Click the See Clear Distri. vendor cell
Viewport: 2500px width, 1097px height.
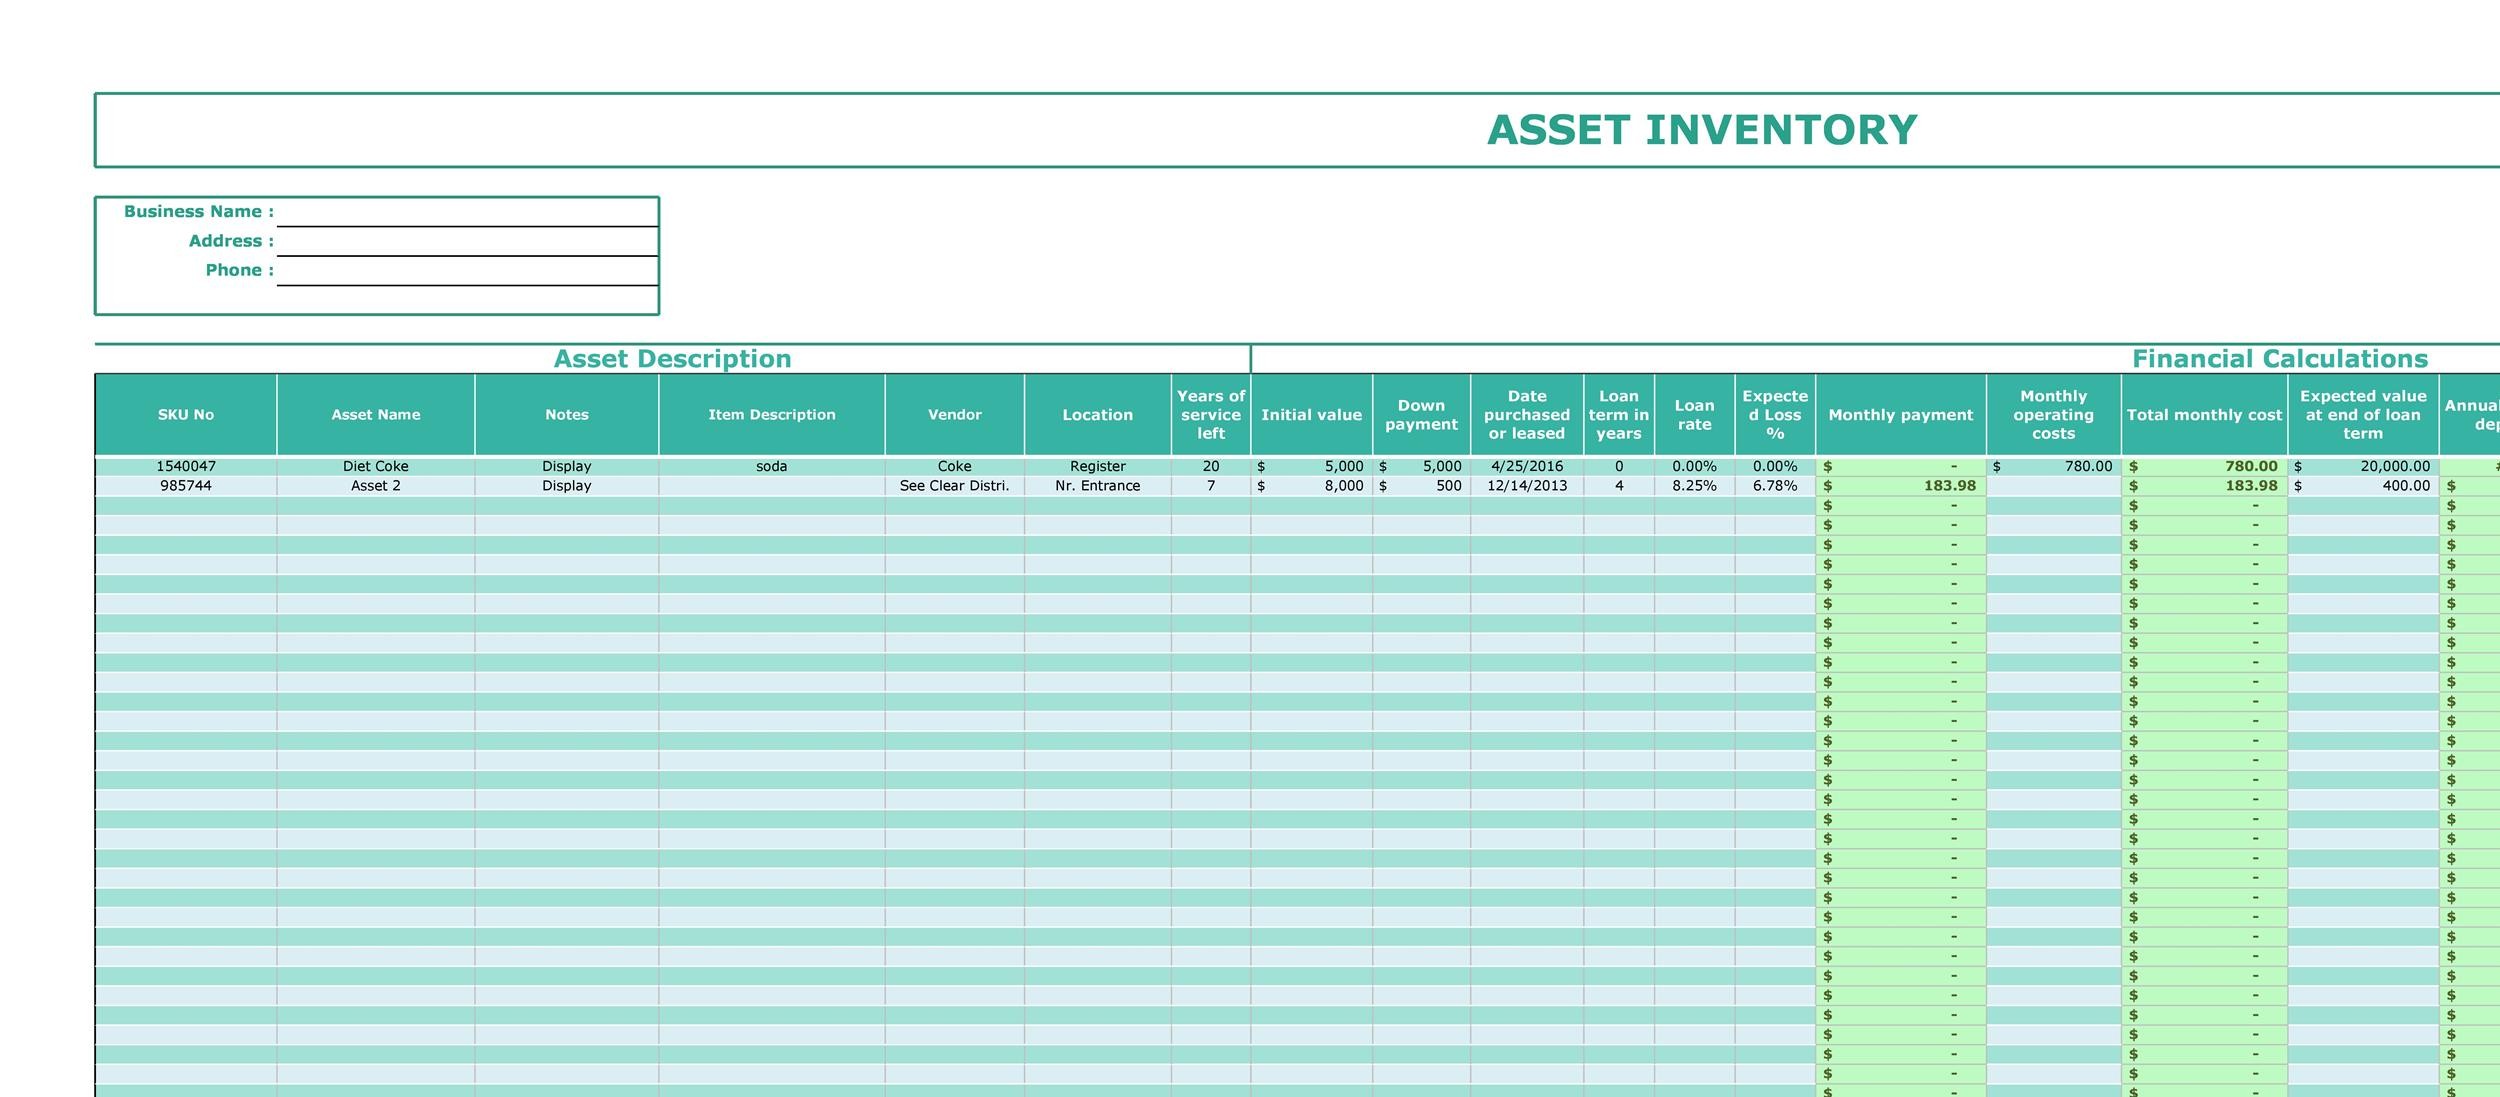point(954,486)
